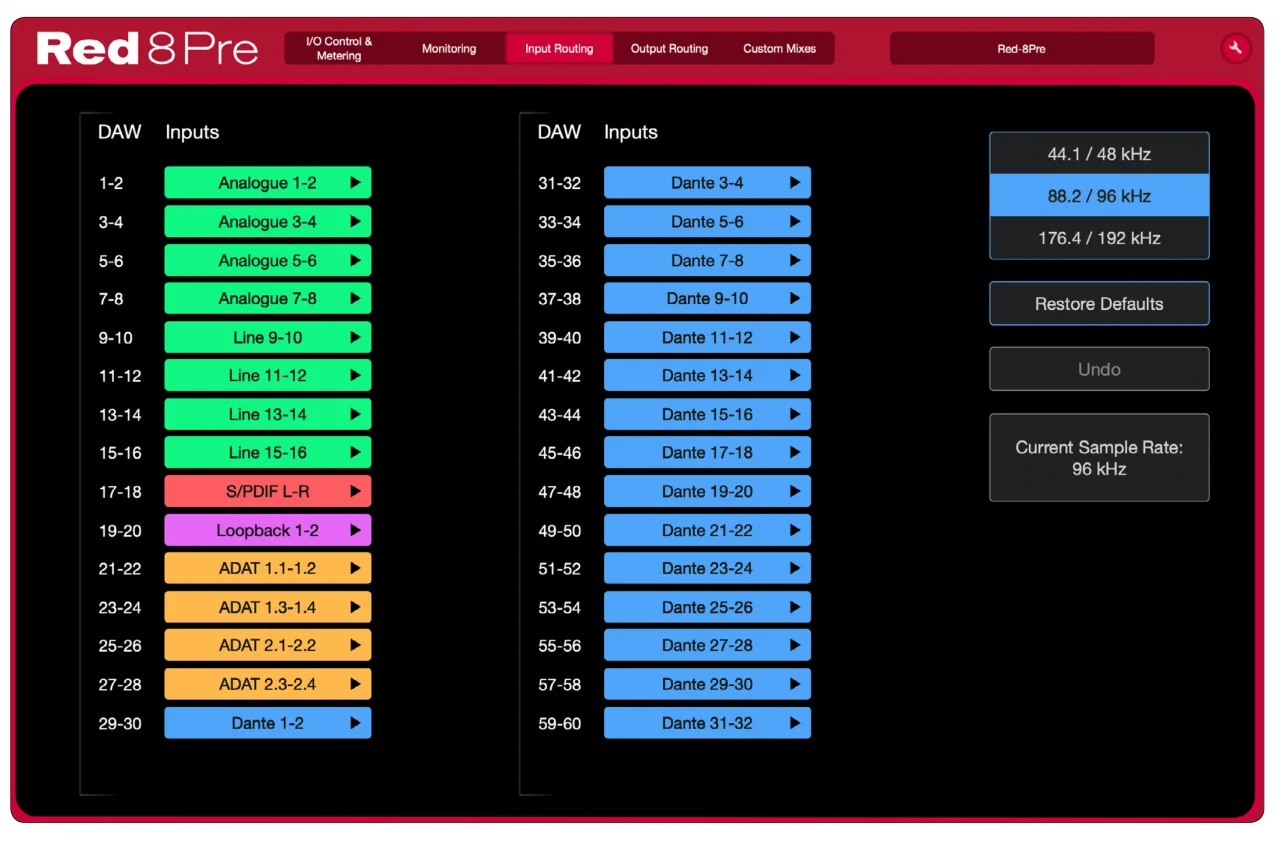Image resolution: width=1280 pixels, height=843 pixels.
Task: Open the ADAT 2.3-2.4 input dropdown
Action: [x=268, y=684]
